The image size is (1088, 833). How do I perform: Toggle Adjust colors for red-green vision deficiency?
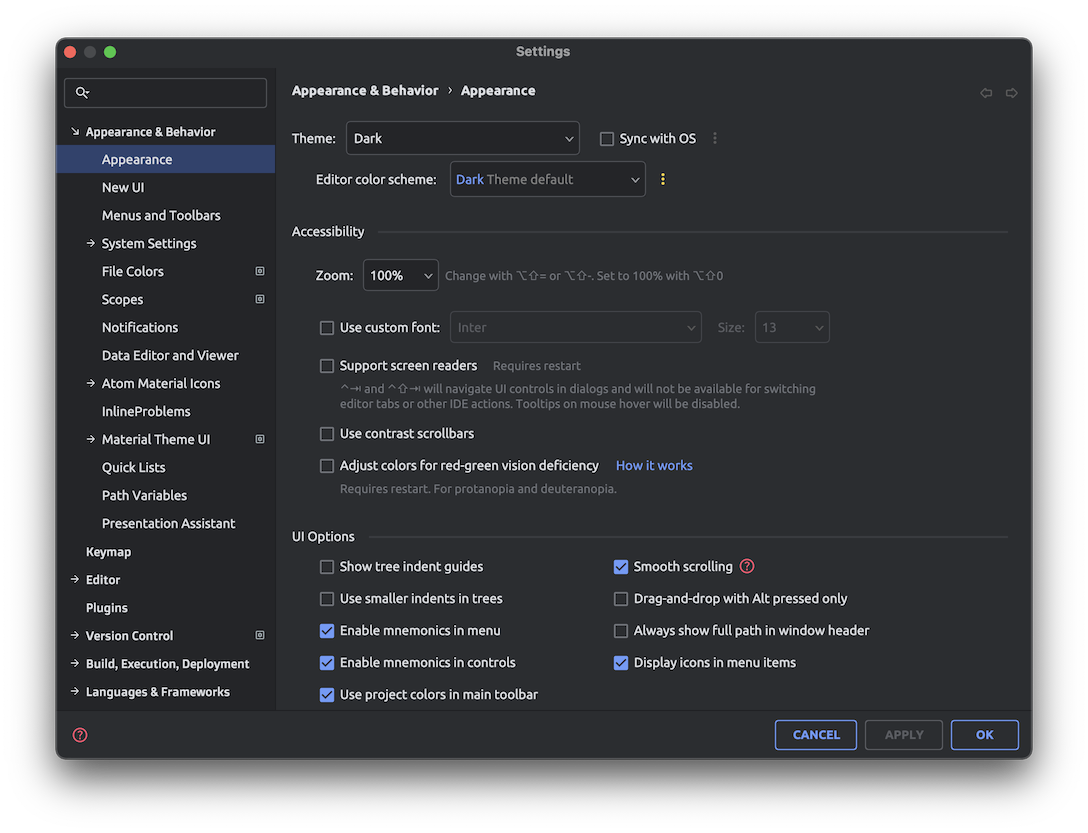click(326, 465)
